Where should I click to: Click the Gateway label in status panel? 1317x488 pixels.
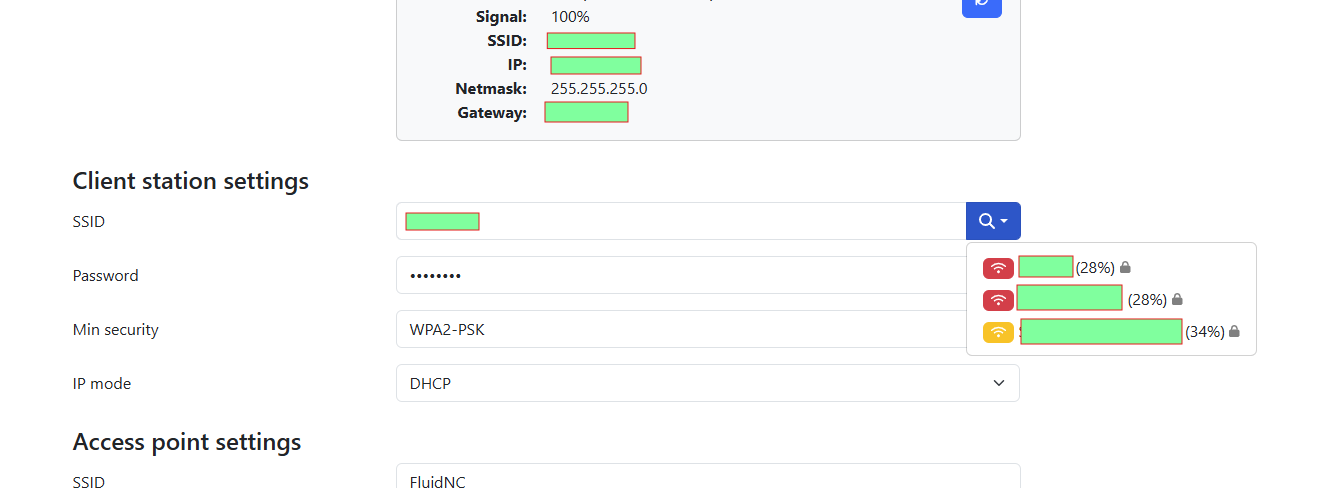pos(492,113)
